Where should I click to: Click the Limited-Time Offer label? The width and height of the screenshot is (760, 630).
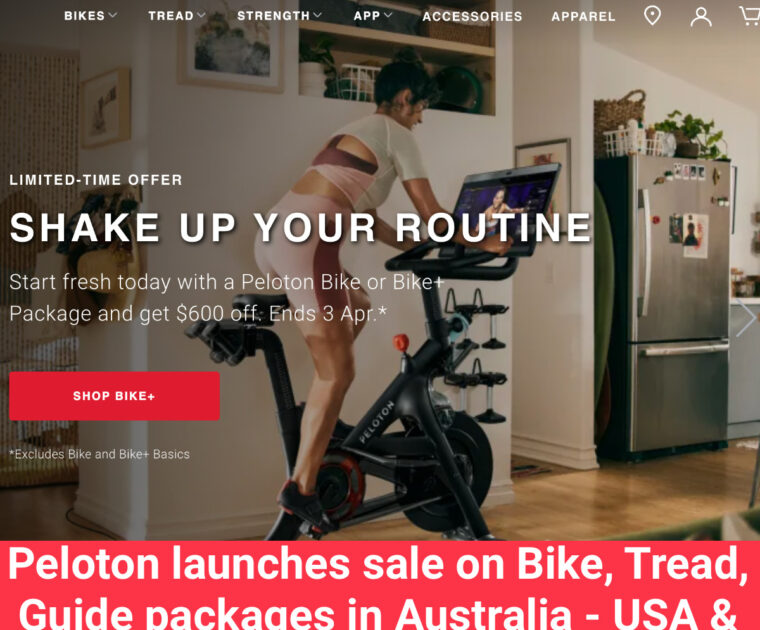[96, 180]
